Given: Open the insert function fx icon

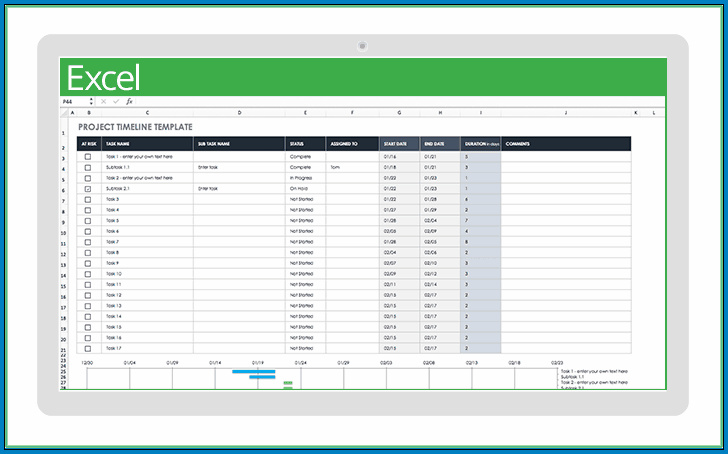Looking at the screenshot, I should coord(129,101).
